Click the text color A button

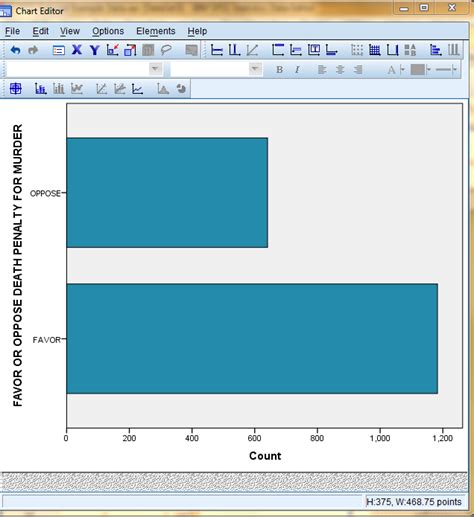click(x=392, y=70)
